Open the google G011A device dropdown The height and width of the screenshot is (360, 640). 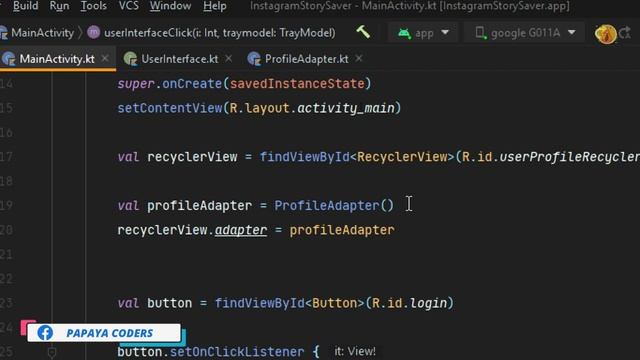(x=526, y=33)
